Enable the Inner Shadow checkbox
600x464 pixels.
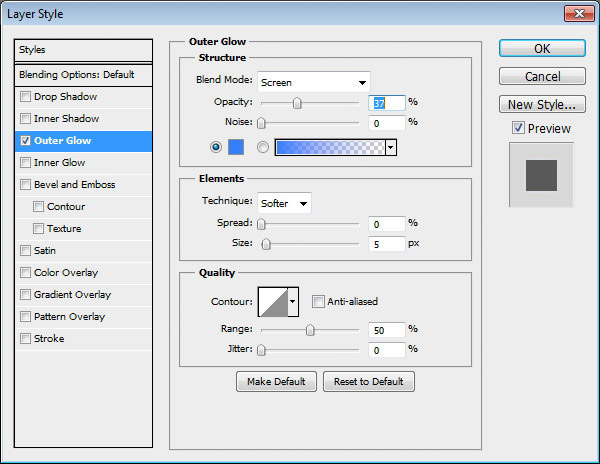tap(25, 119)
